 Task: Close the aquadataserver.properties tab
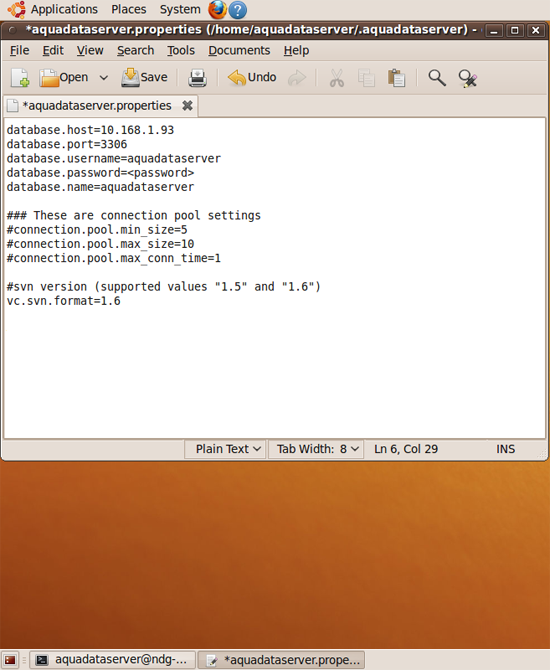point(187,106)
